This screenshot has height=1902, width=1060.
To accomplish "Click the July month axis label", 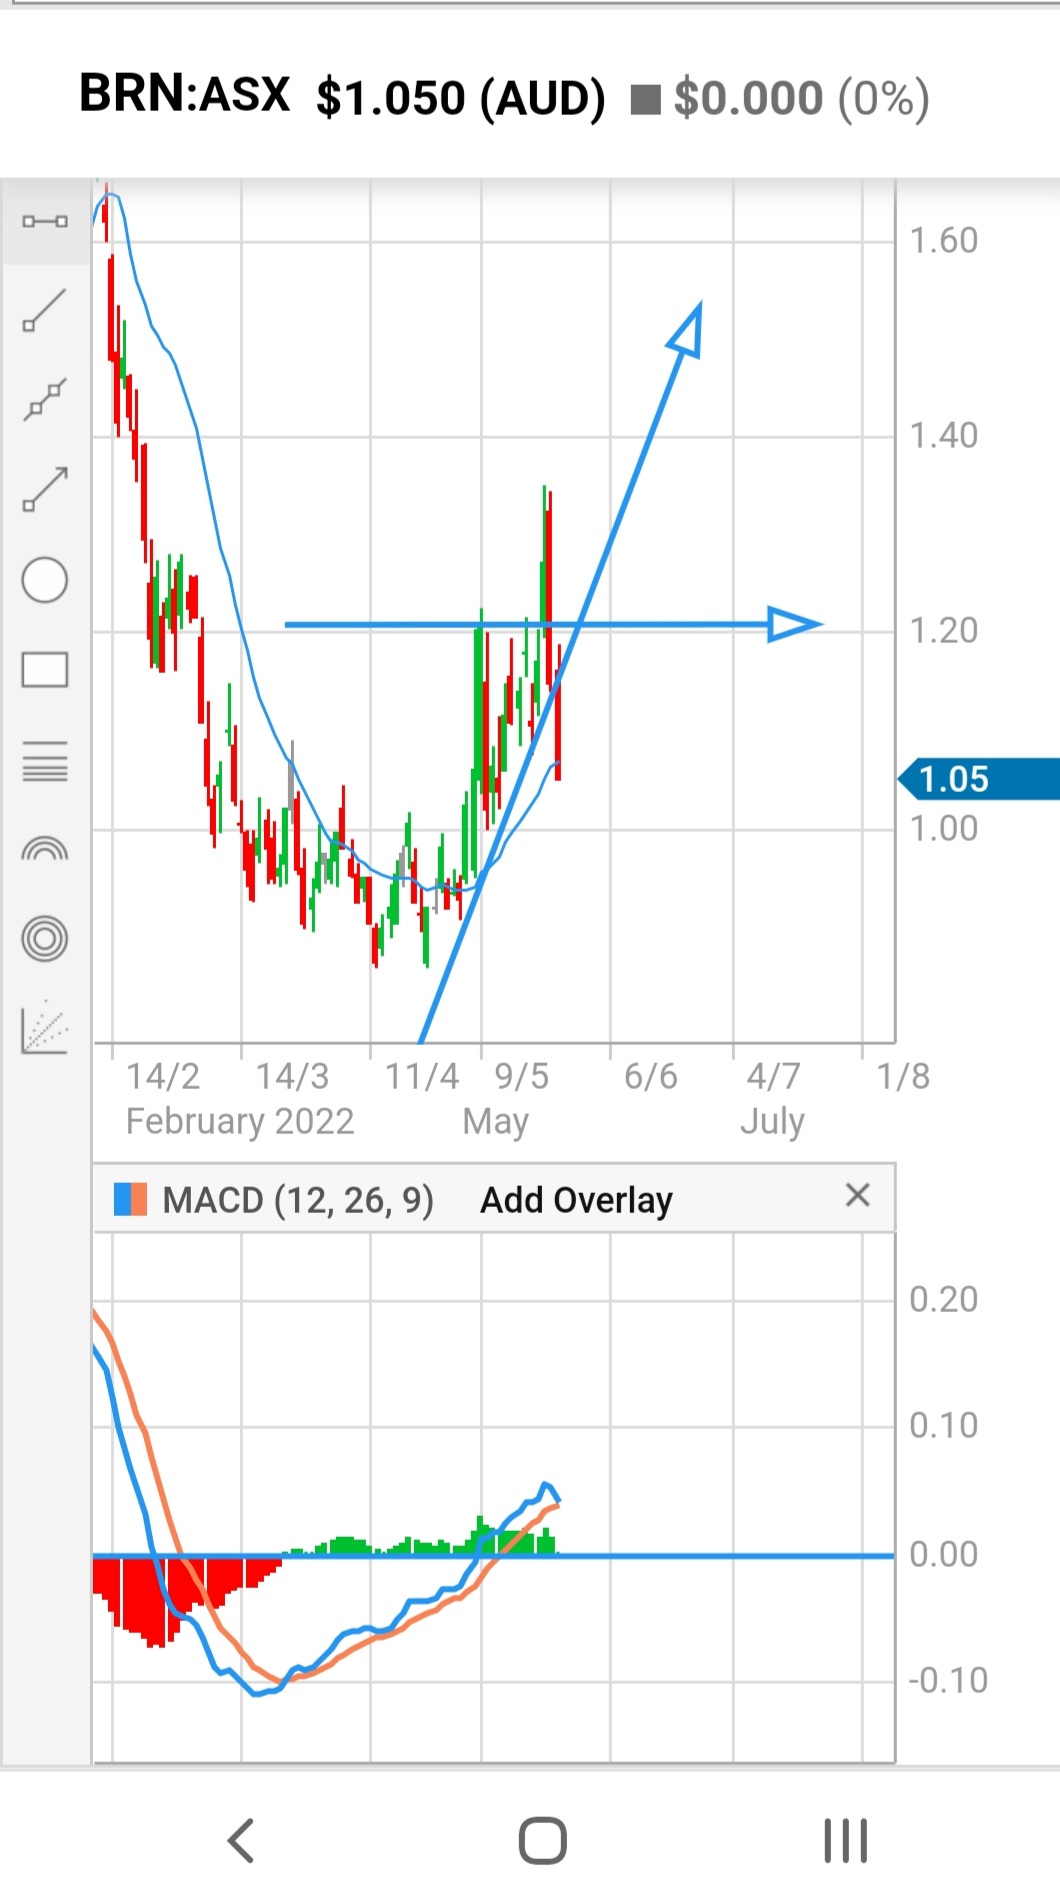I will (772, 1122).
